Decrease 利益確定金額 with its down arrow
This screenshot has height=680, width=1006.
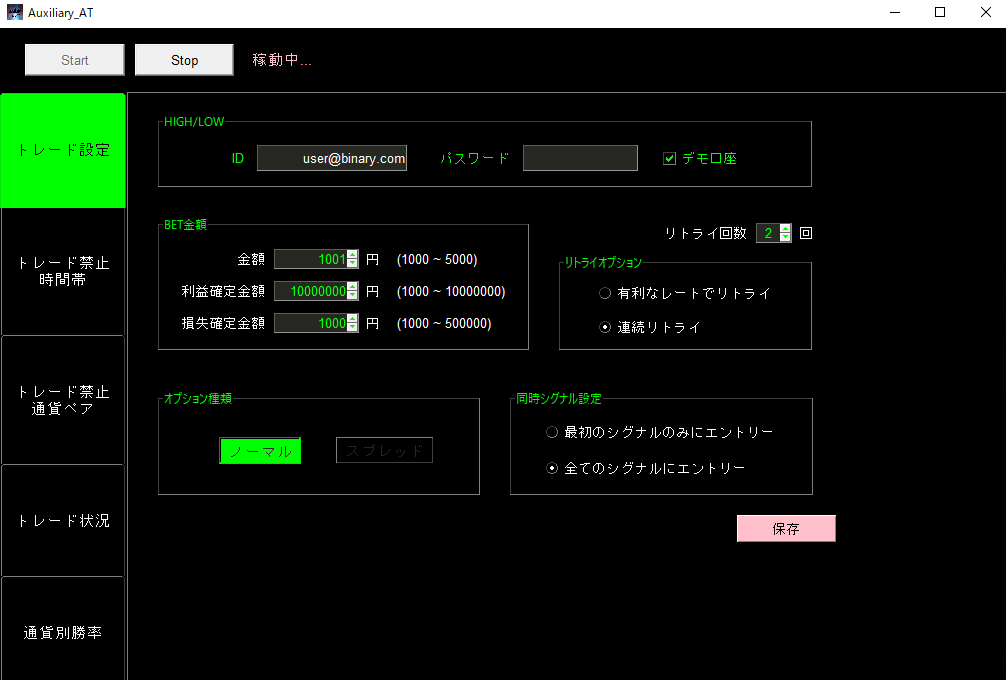(x=352, y=295)
